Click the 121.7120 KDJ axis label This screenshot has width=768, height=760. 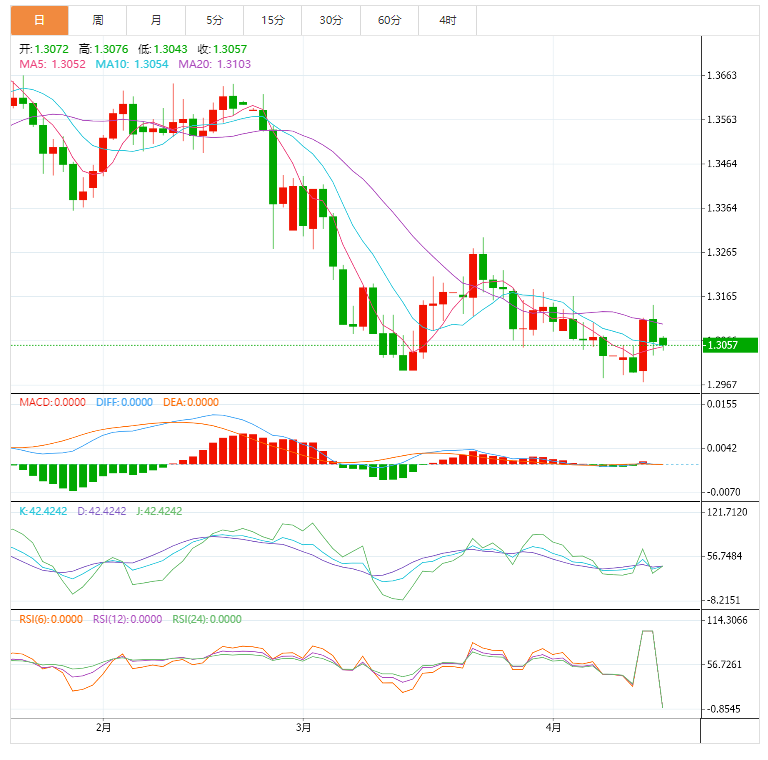[x=727, y=512]
